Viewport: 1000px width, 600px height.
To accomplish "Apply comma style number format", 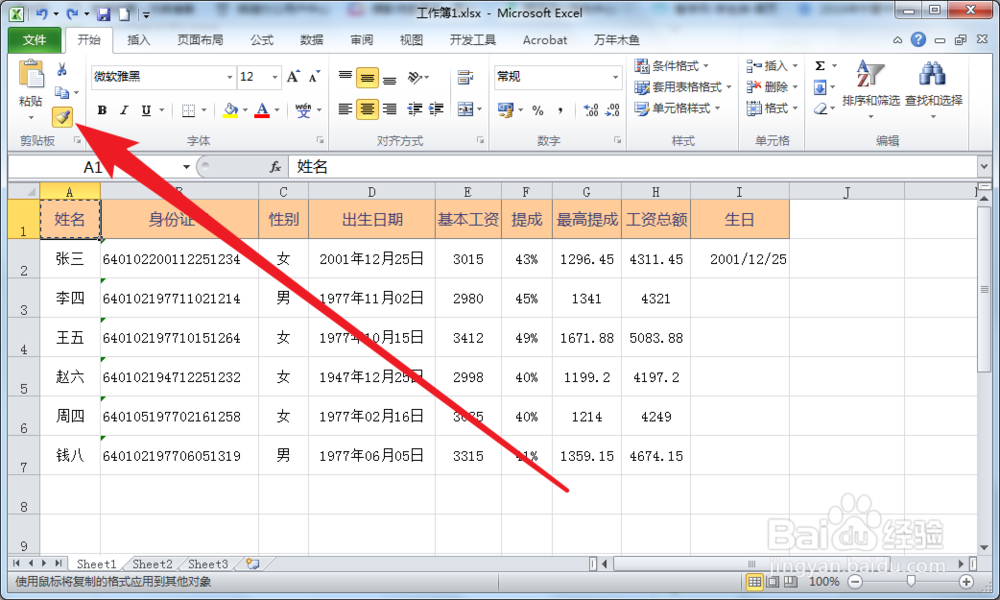I will [x=560, y=110].
